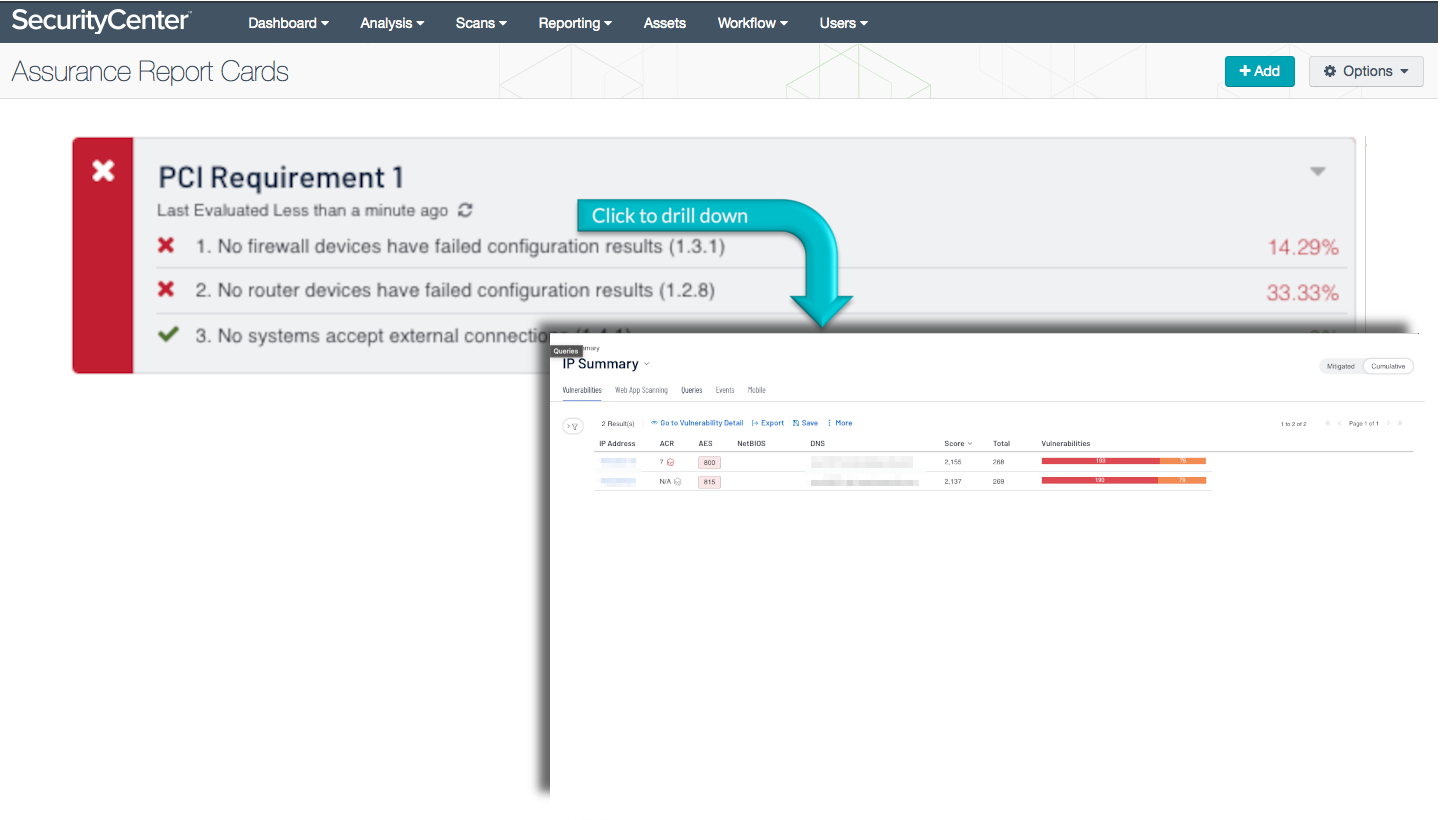Jump to last results page
The width and height of the screenshot is (1440, 820).
[1400, 423]
